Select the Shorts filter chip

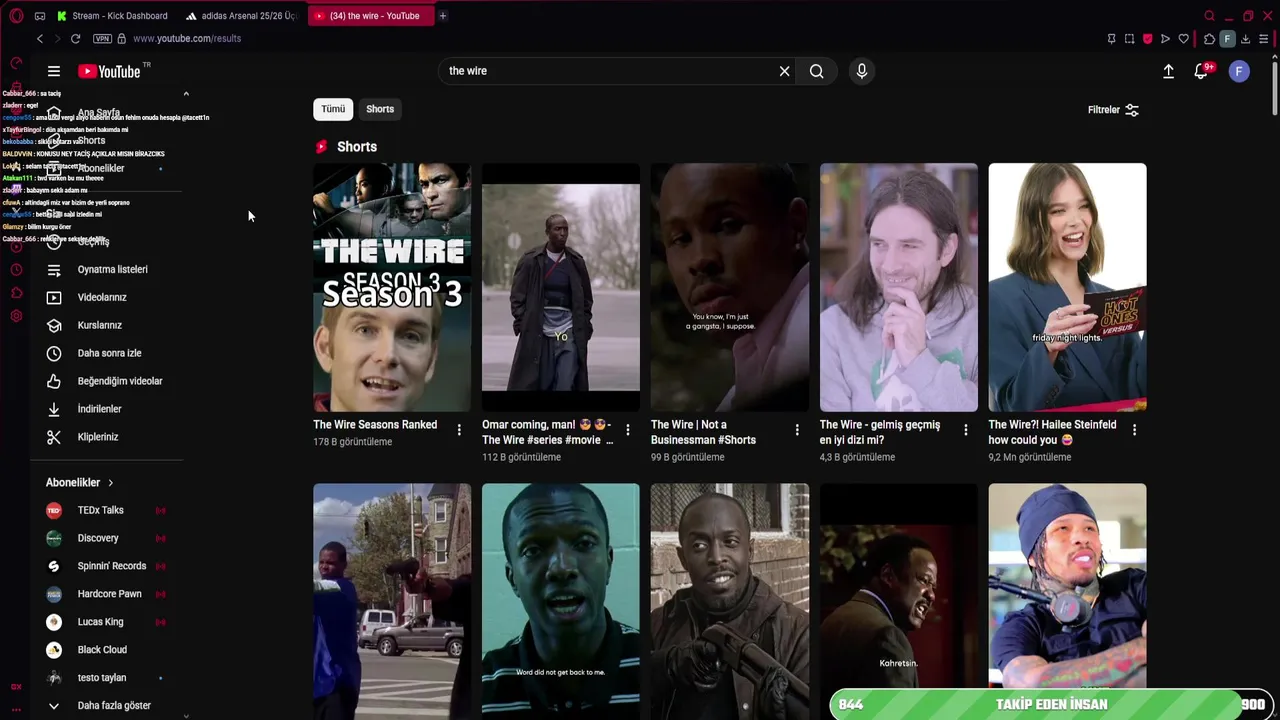(x=380, y=109)
